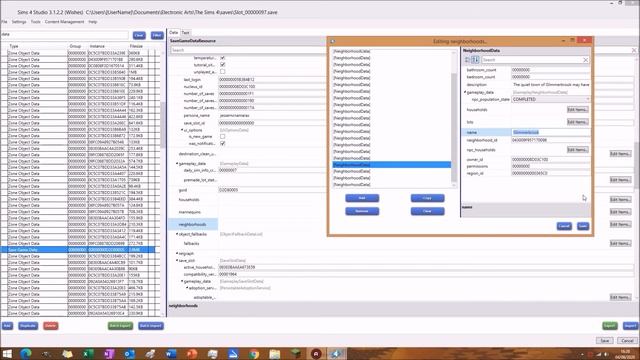Open the File menu
This screenshot has height=360, width=640.
[4, 22]
